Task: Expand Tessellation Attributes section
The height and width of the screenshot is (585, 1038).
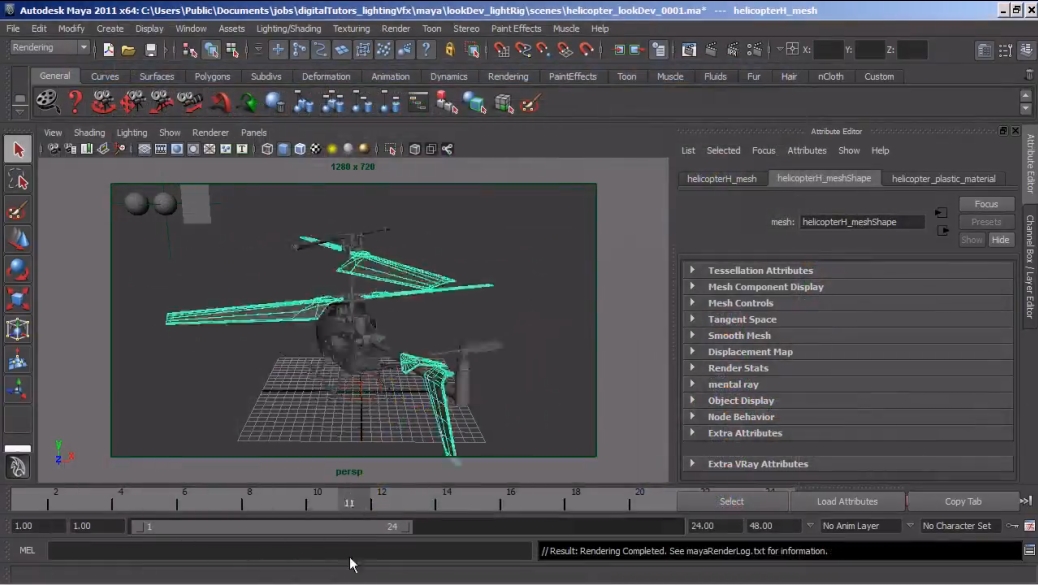Action: click(848, 270)
